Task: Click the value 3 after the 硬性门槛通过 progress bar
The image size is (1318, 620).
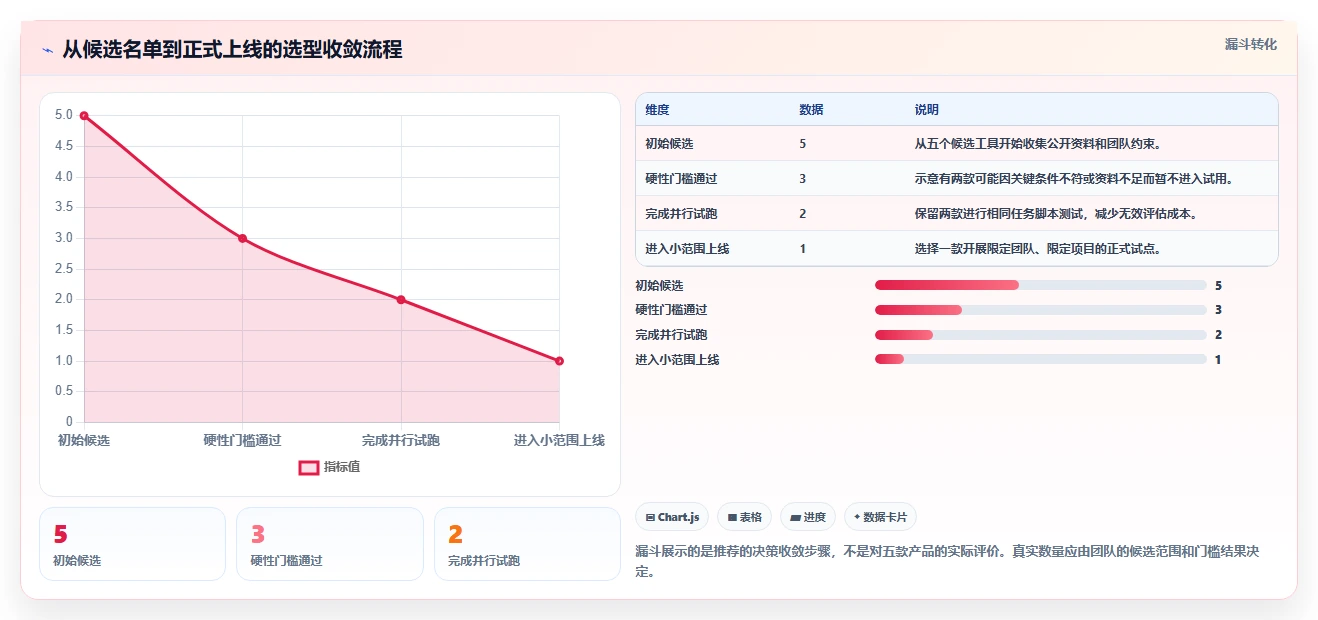Action: click(1219, 310)
